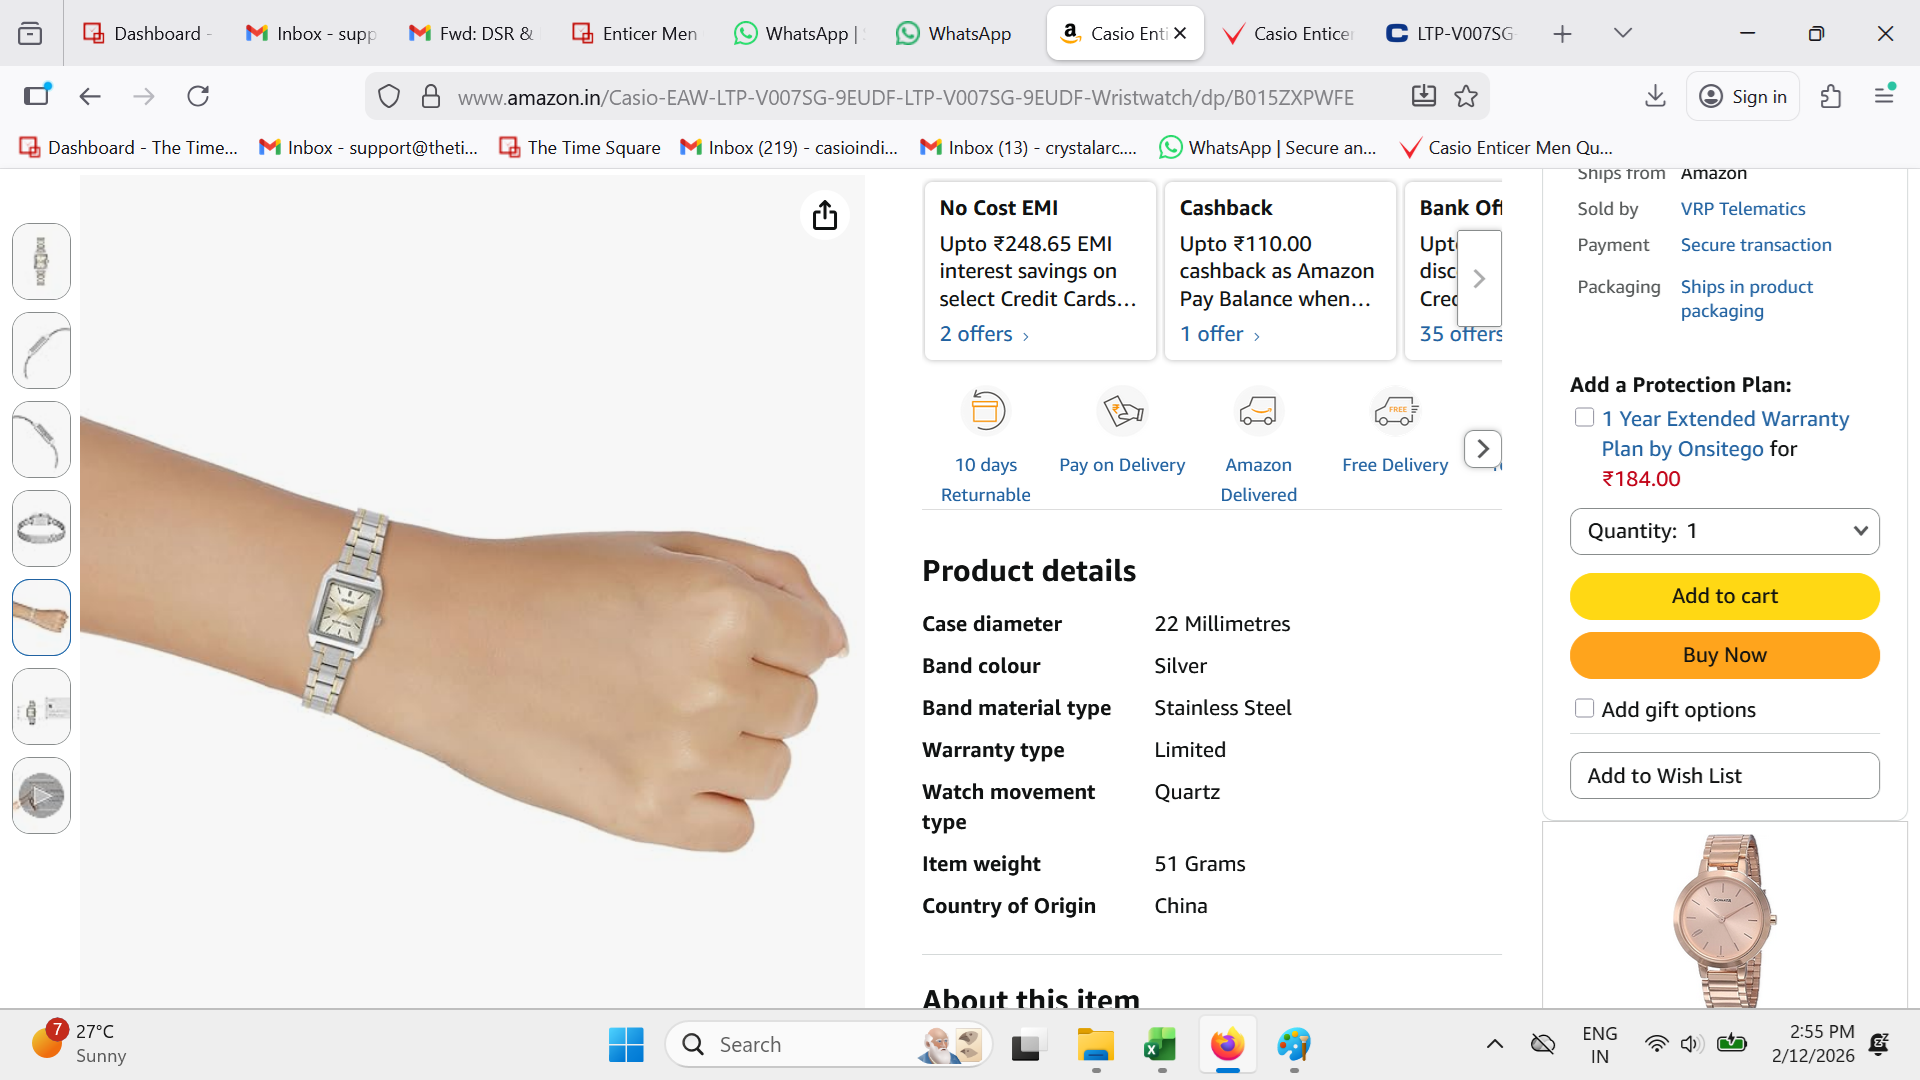Switch to Fwd: DSR Gmail tab
The height and width of the screenshot is (1080, 1920).
(x=472, y=33)
